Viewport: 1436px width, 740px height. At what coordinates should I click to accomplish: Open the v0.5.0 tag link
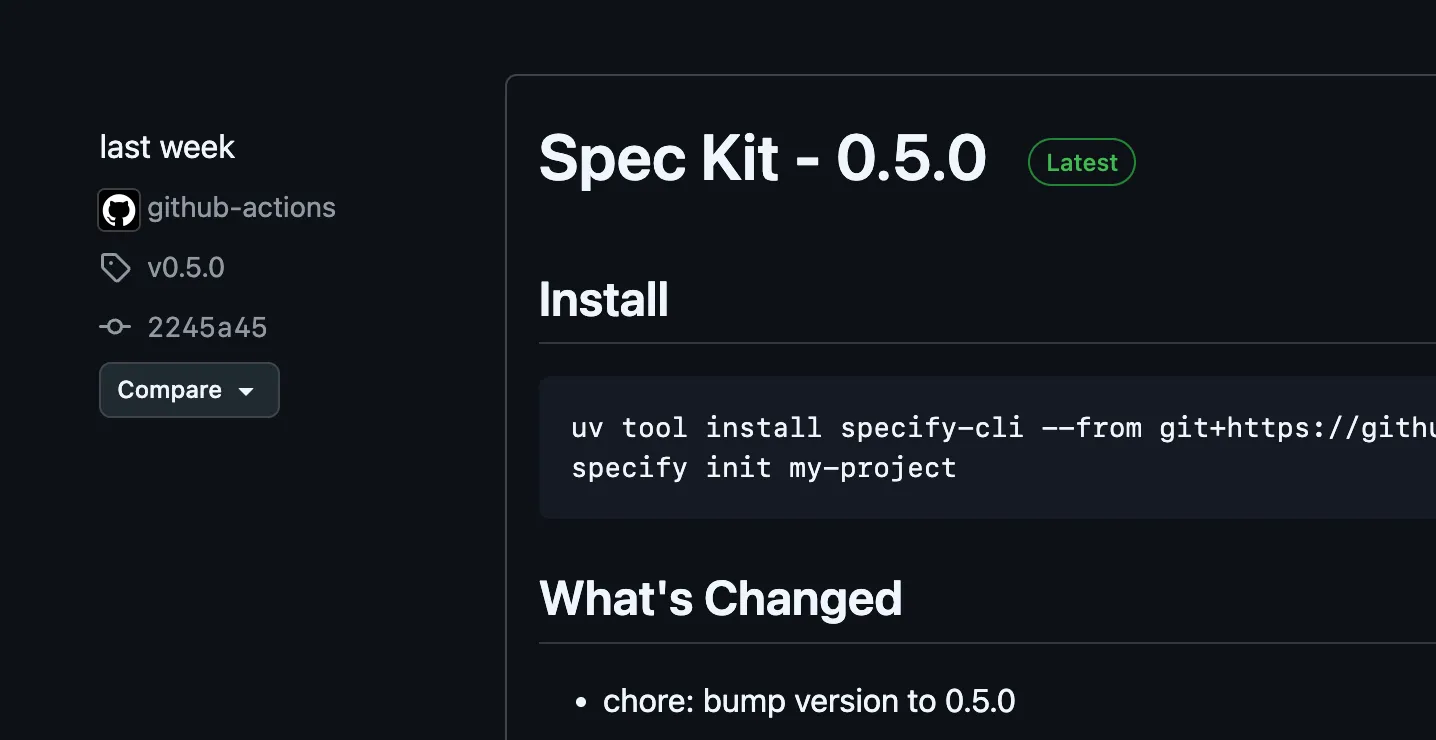(186, 267)
